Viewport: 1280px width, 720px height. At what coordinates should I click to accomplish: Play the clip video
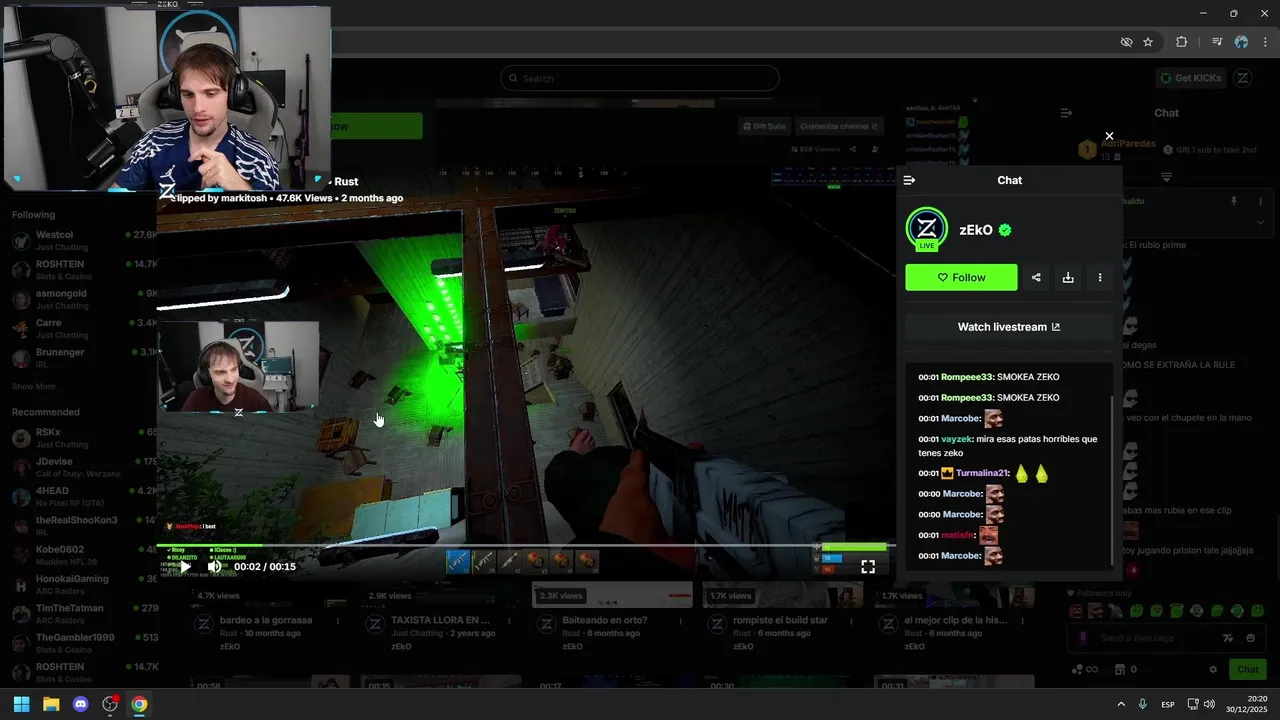point(185,566)
